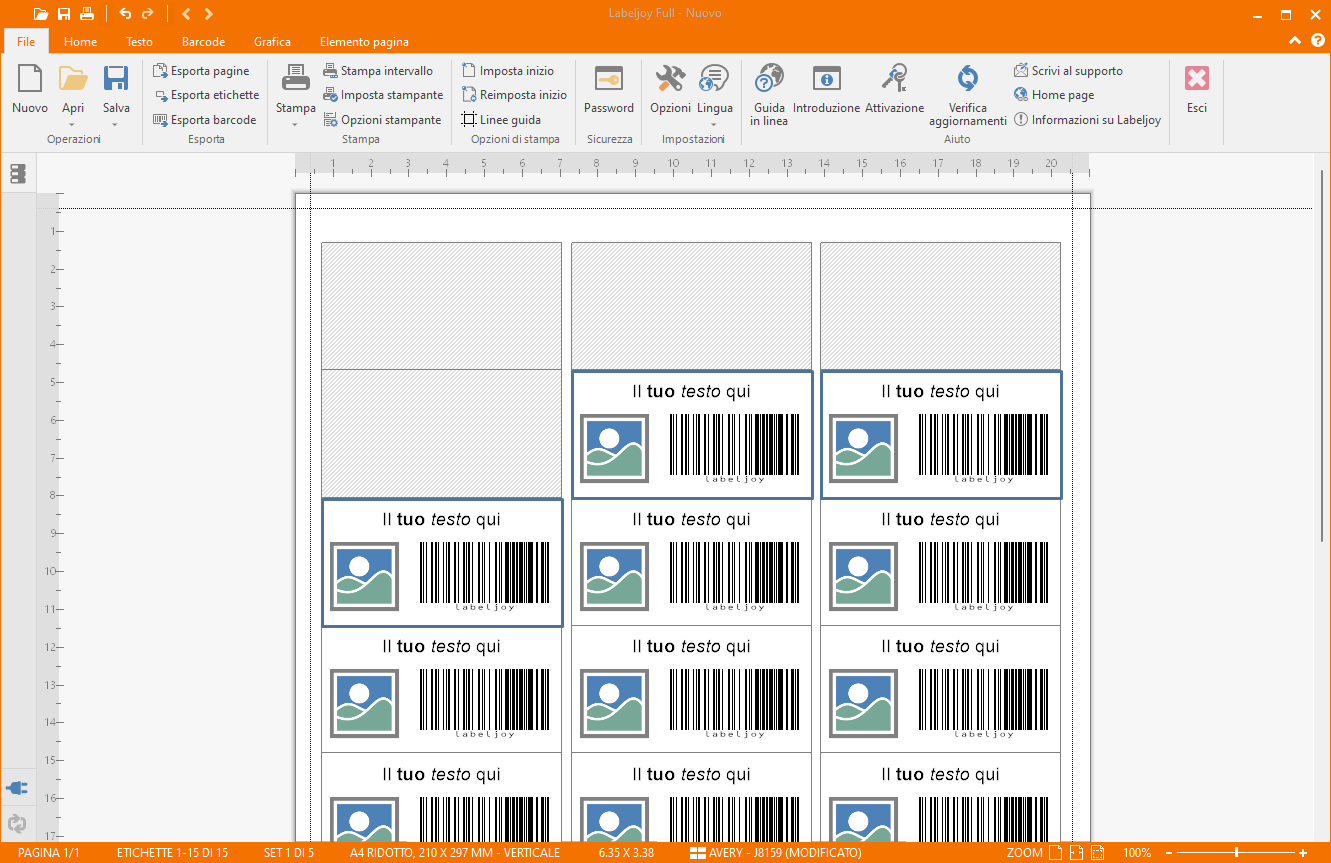Switch to the File tab
Viewport: 1331px width, 863px height.
point(26,42)
